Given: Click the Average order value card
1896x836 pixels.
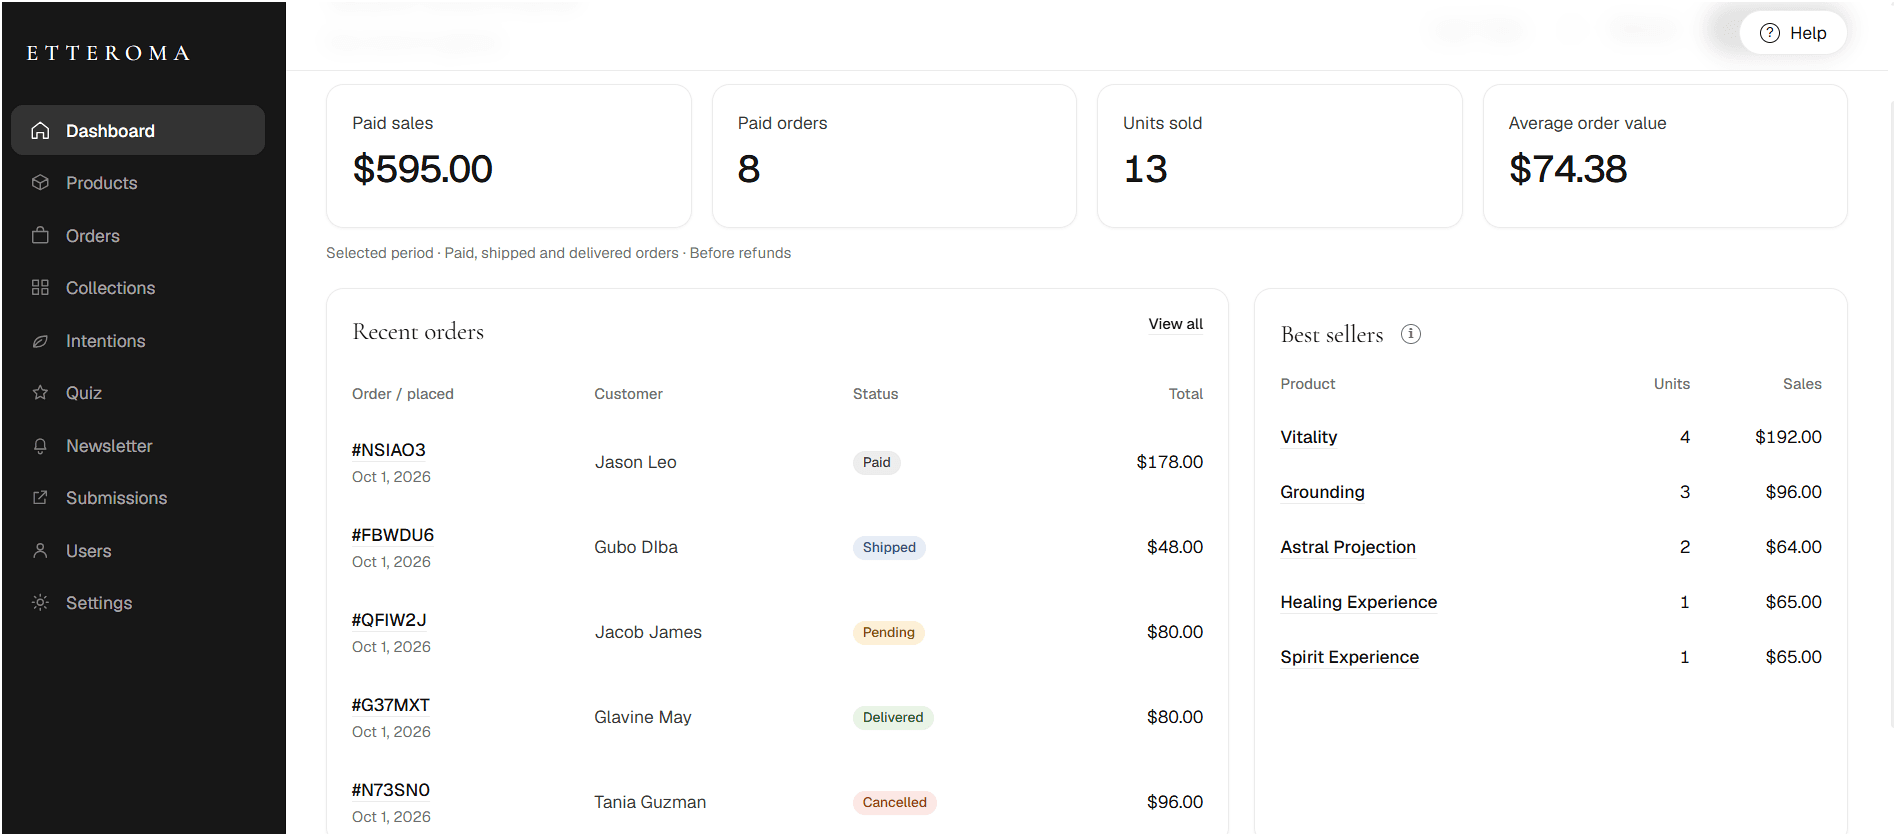Looking at the screenshot, I should (x=1665, y=156).
